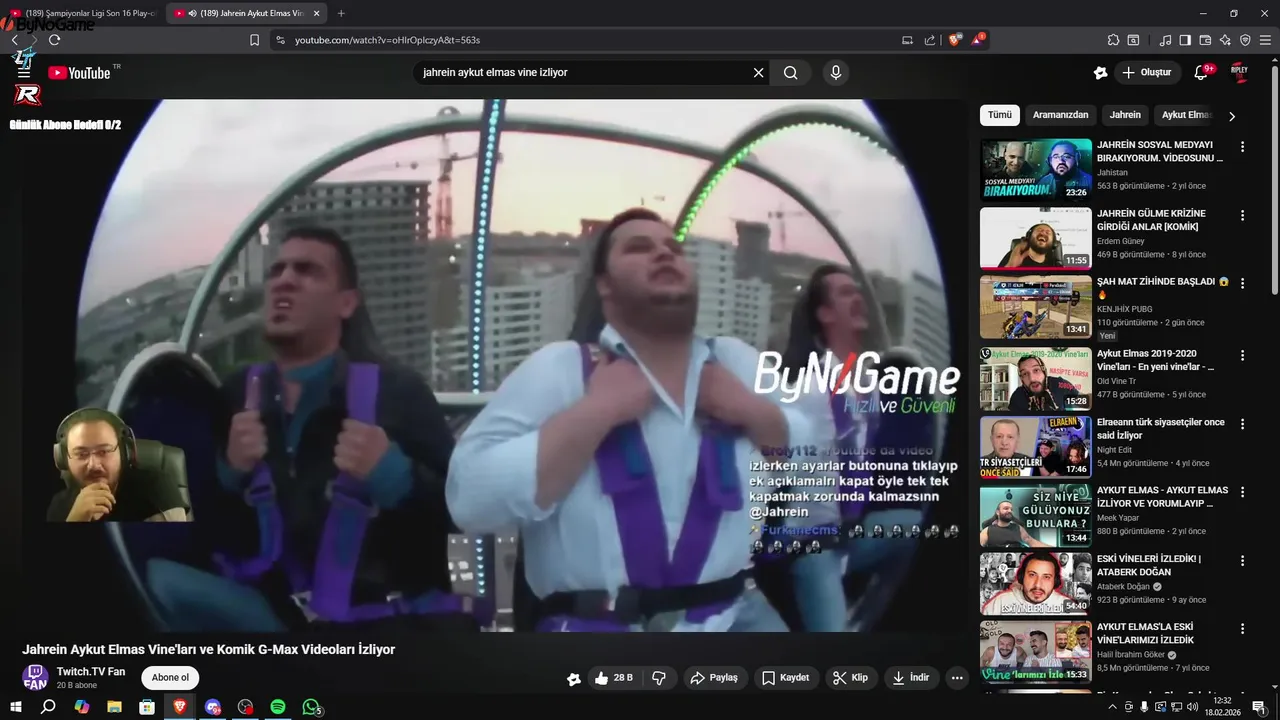Open options for ESKİ VİNELERİ İZLEDİK video
The width and height of the screenshot is (1280, 720).
point(1243,561)
